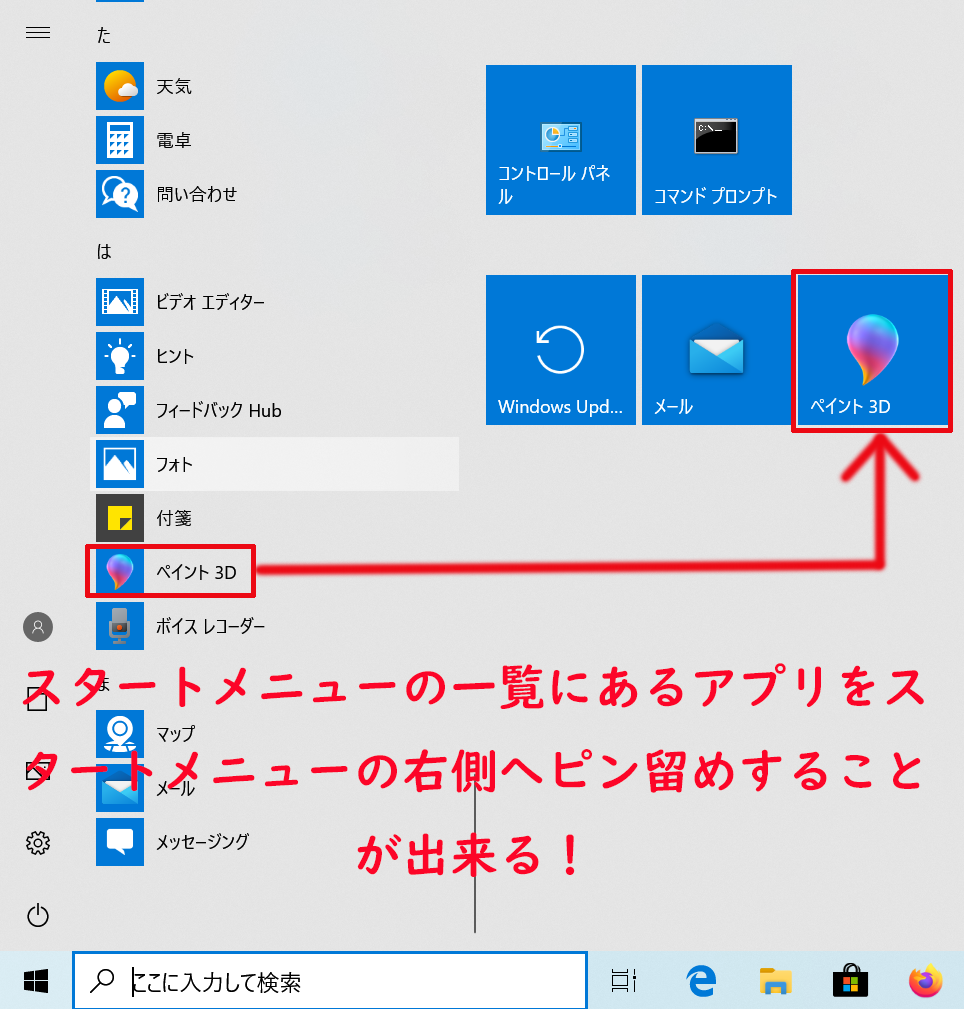Open File Explorer on taskbar
This screenshot has width=964, height=1009.
tap(775, 981)
